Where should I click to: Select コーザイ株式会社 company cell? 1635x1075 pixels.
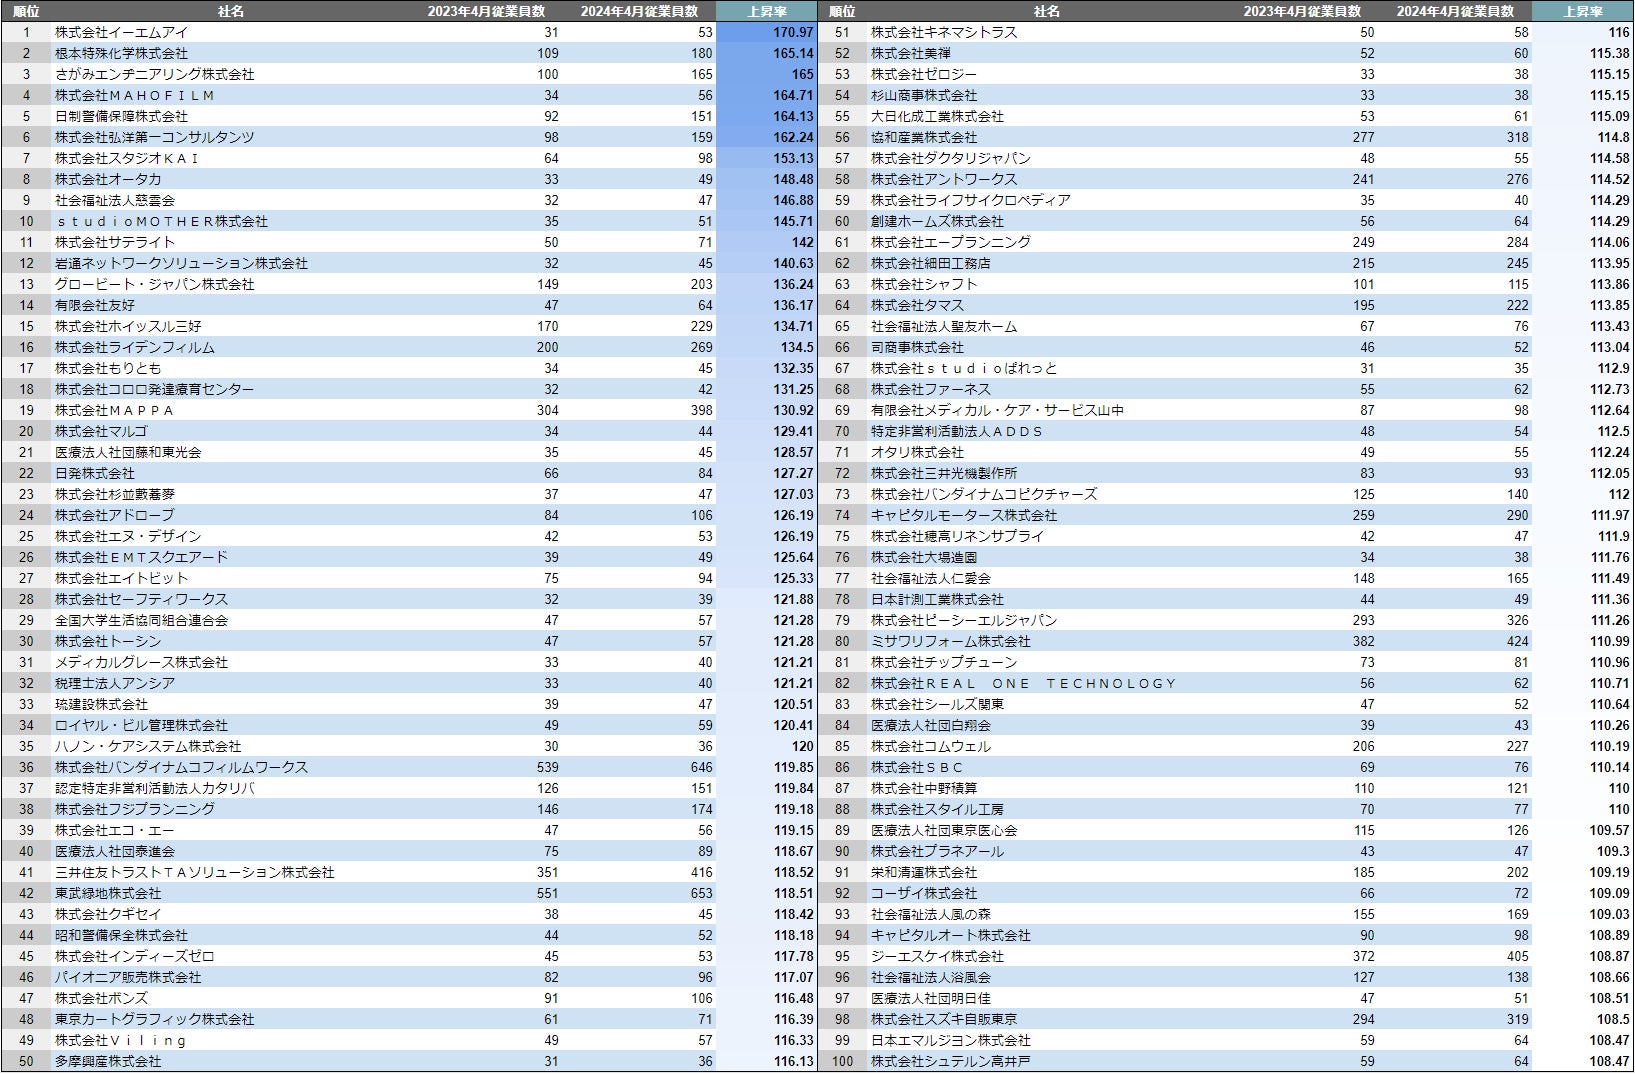tap(924, 893)
